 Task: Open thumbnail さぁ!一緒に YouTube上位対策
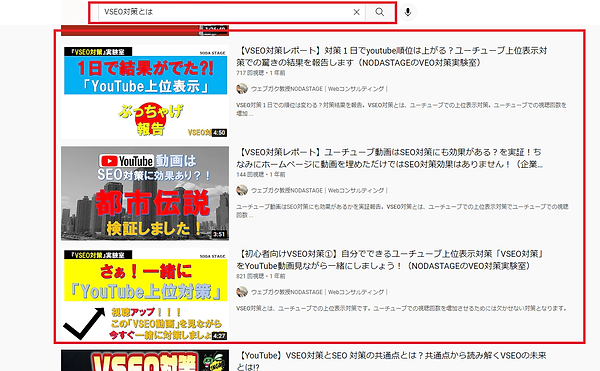click(145, 295)
